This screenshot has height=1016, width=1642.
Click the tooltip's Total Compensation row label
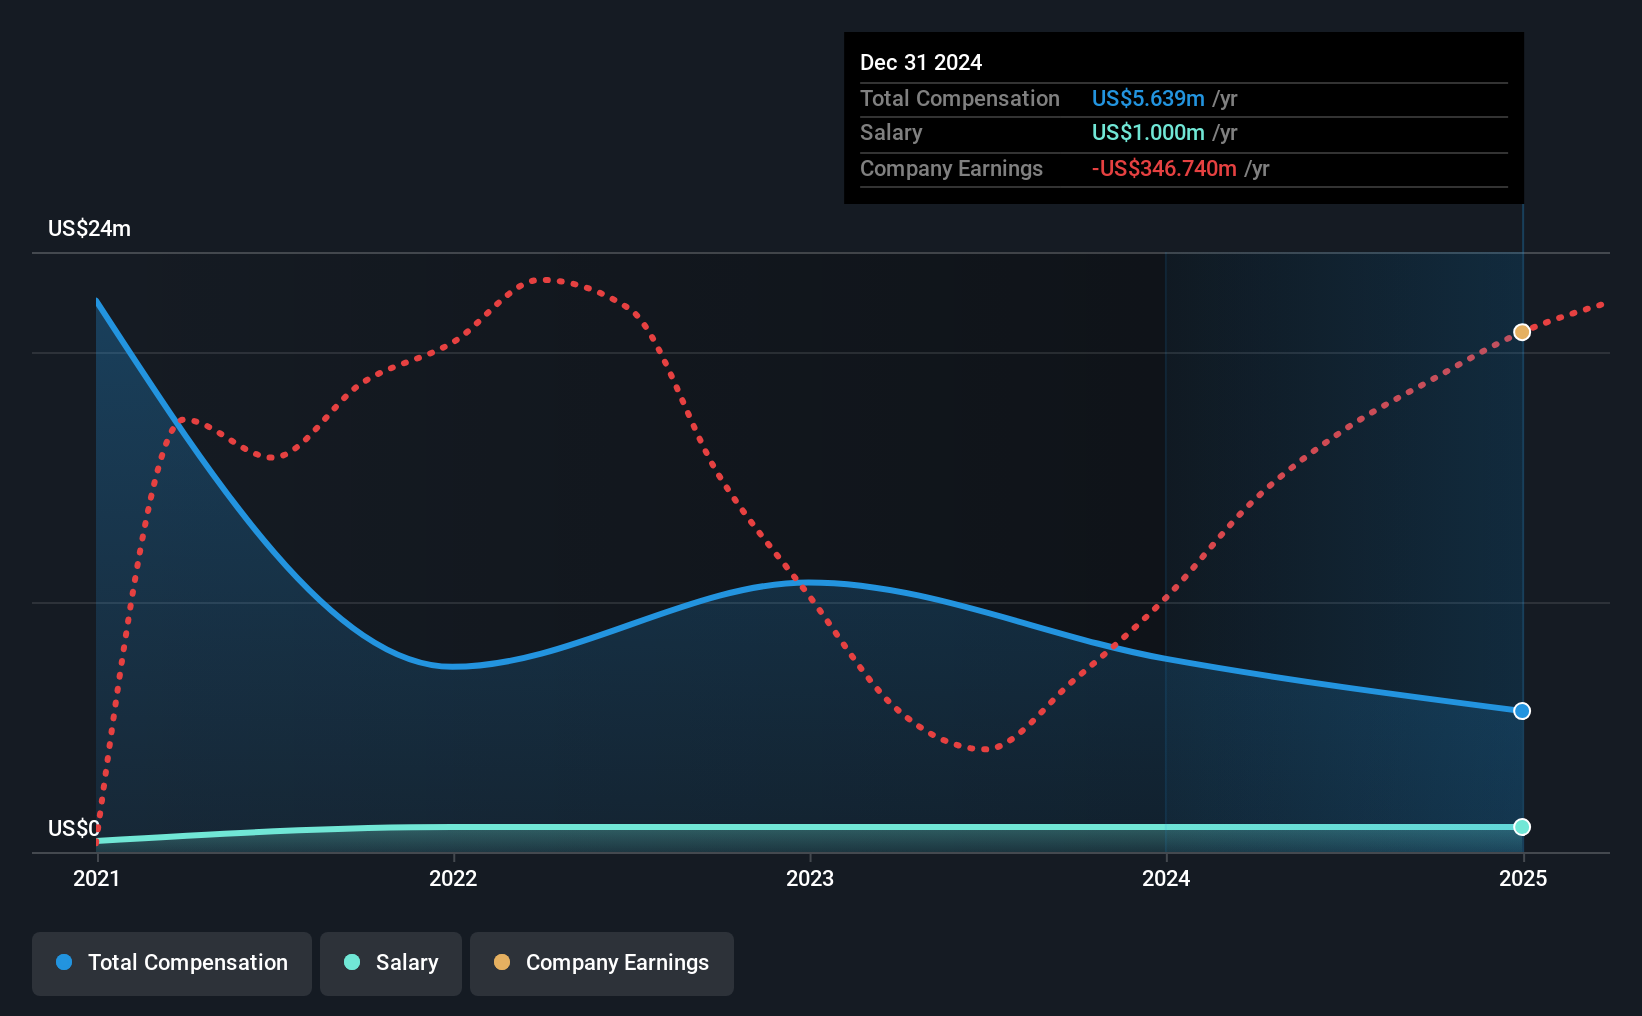coord(960,98)
